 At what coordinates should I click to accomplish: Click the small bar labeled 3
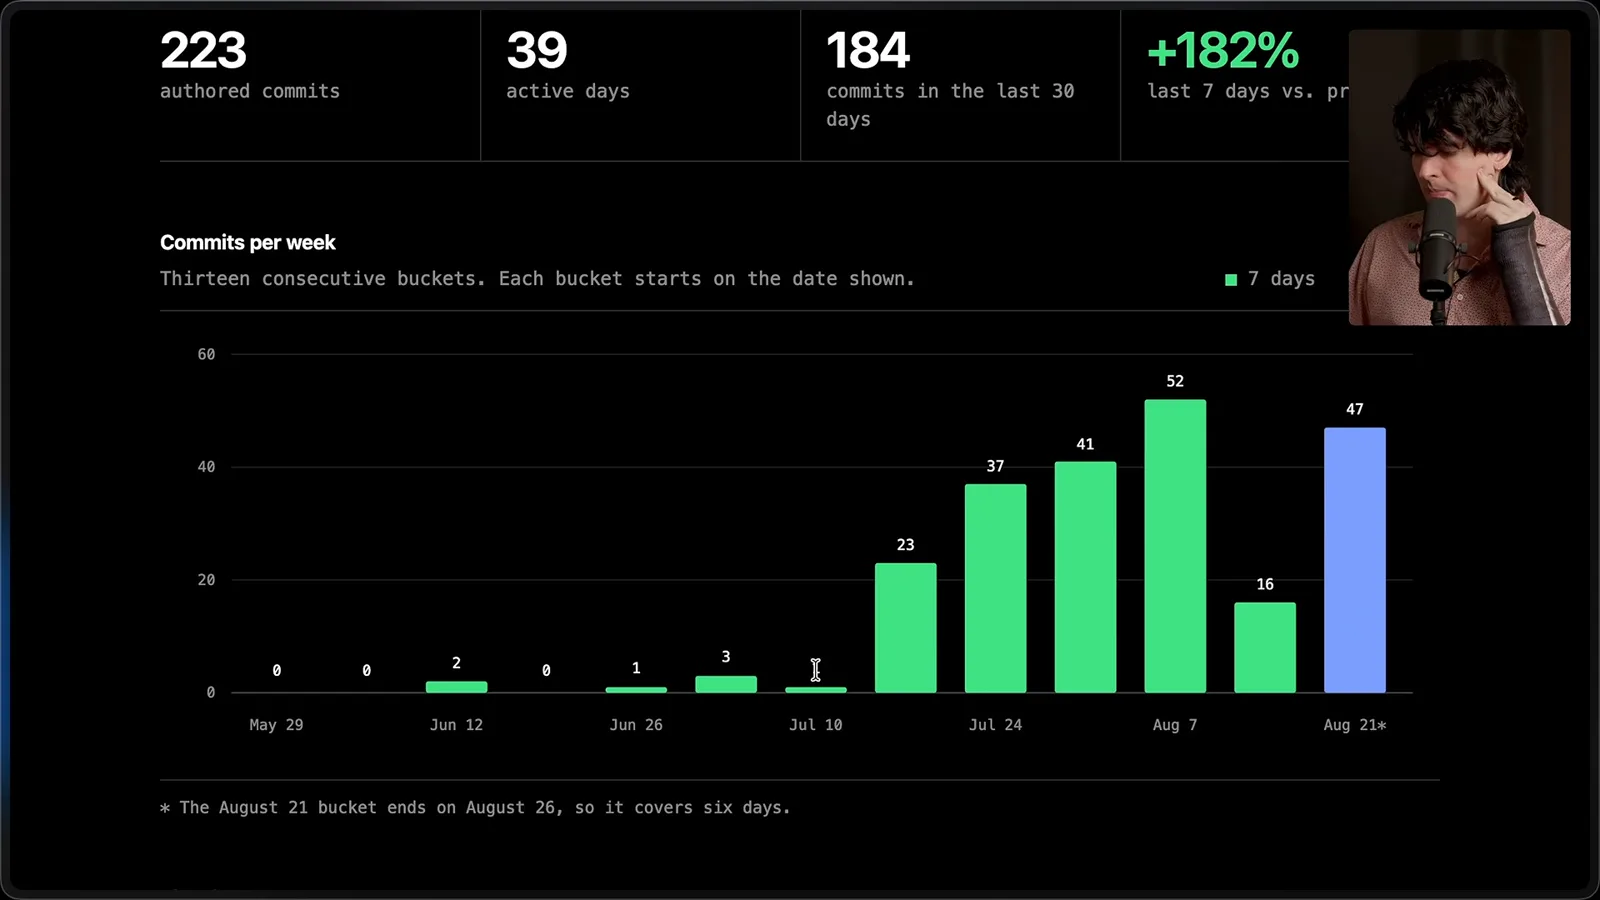(x=726, y=684)
